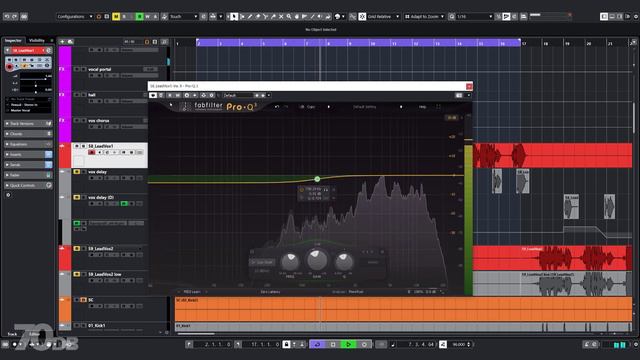Bypass the Pro-Q 3 plugin power button
640x360 pixels.
click(153, 95)
